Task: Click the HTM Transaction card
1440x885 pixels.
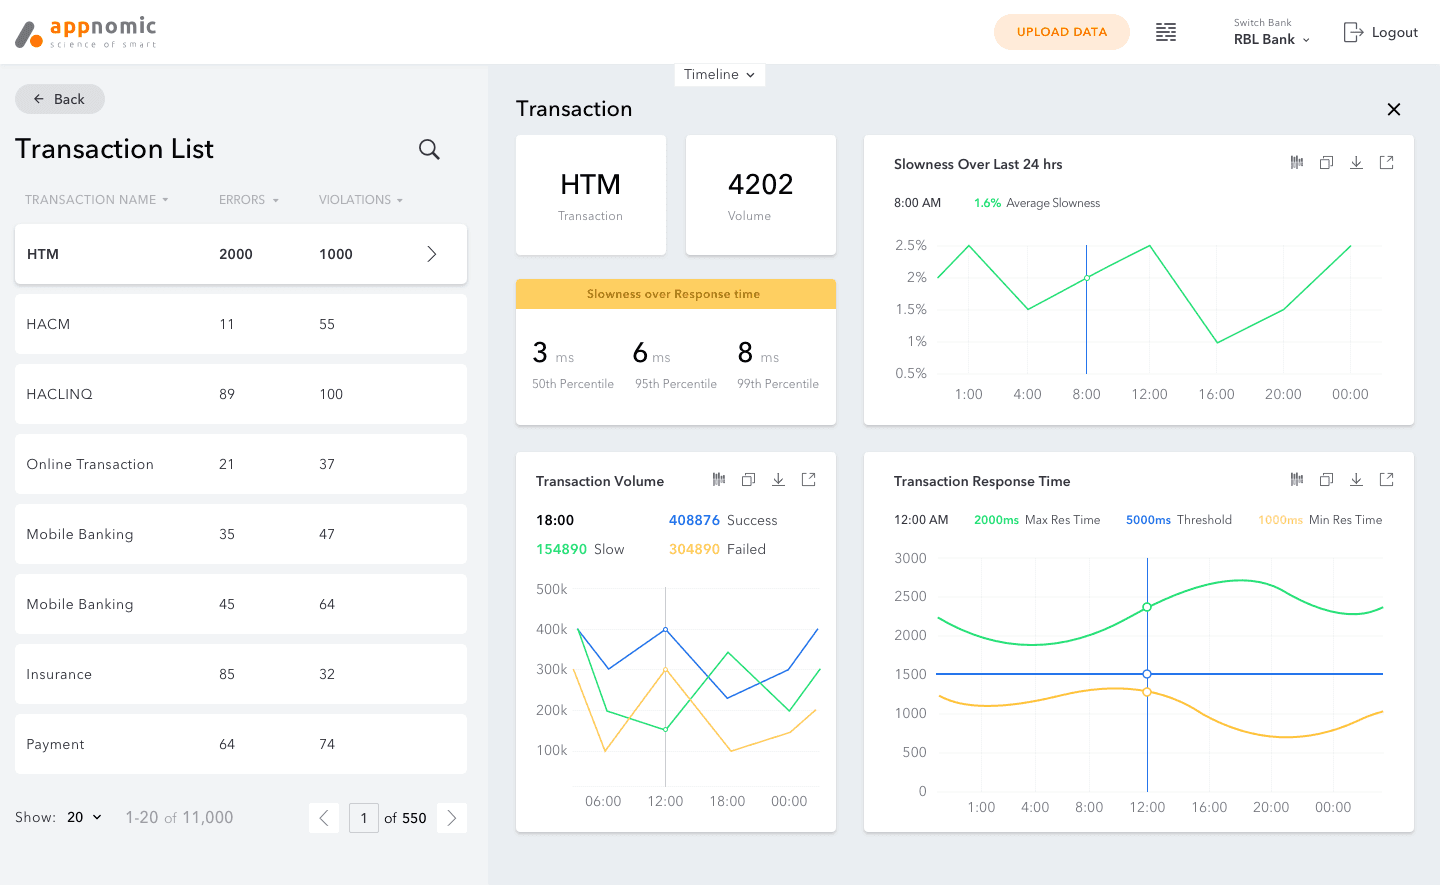Action: (x=591, y=195)
